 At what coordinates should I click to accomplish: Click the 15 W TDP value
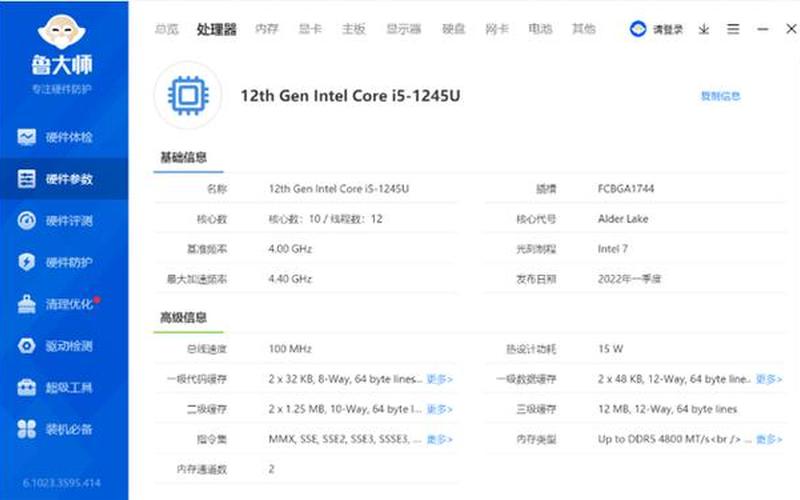(611, 349)
